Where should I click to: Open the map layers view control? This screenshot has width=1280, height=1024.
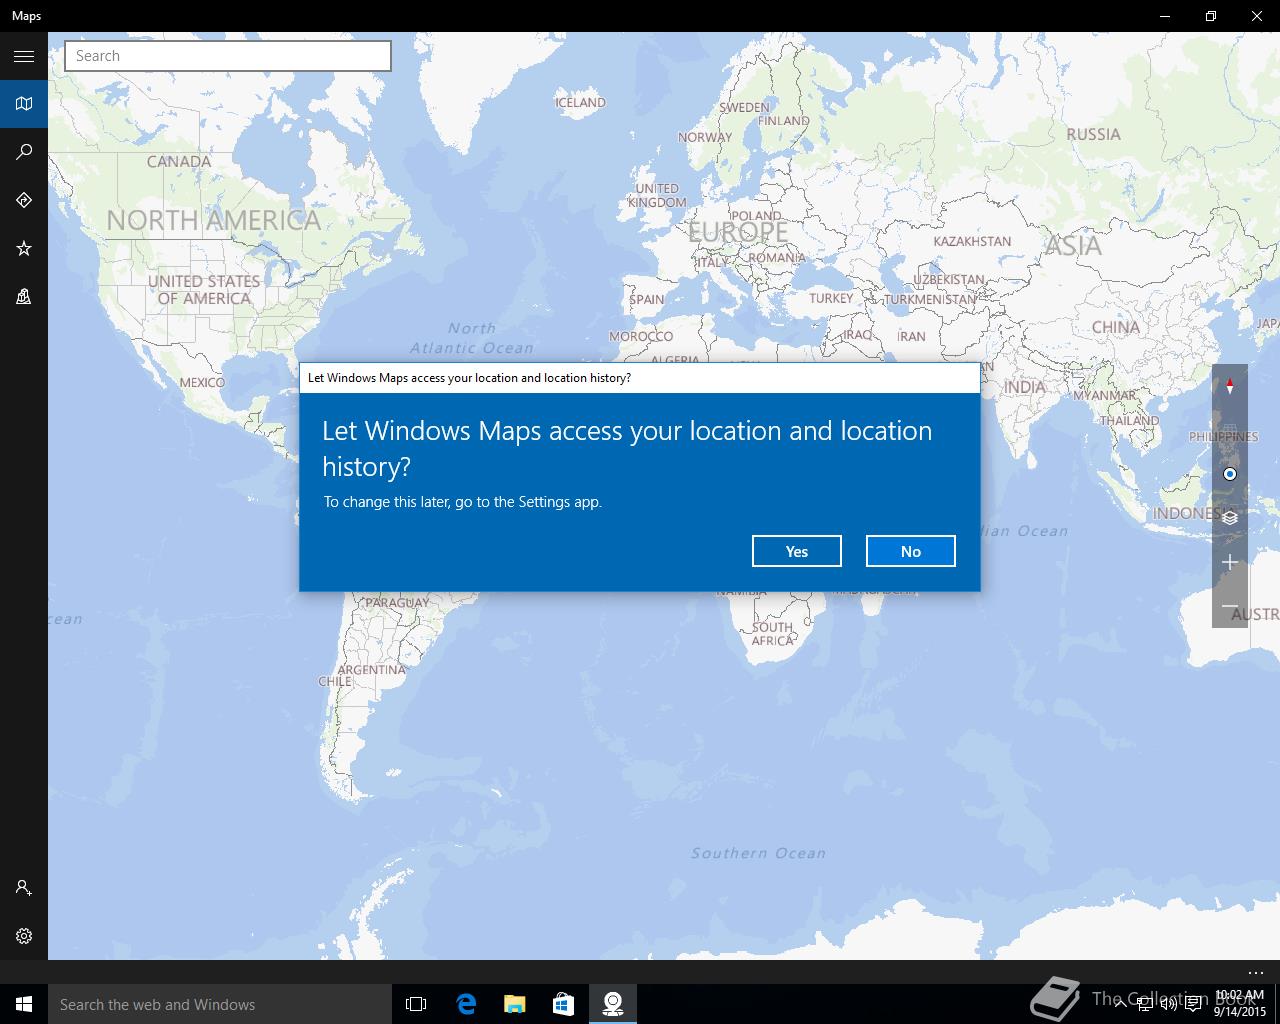click(1230, 518)
